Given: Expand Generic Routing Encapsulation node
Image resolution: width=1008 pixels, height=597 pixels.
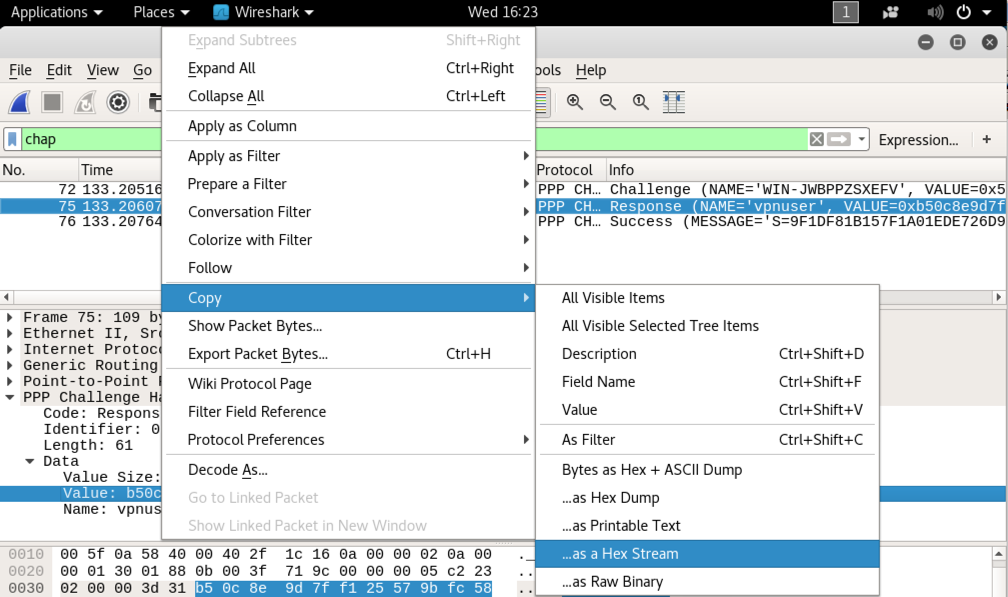Looking at the screenshot, I should 10,366.
